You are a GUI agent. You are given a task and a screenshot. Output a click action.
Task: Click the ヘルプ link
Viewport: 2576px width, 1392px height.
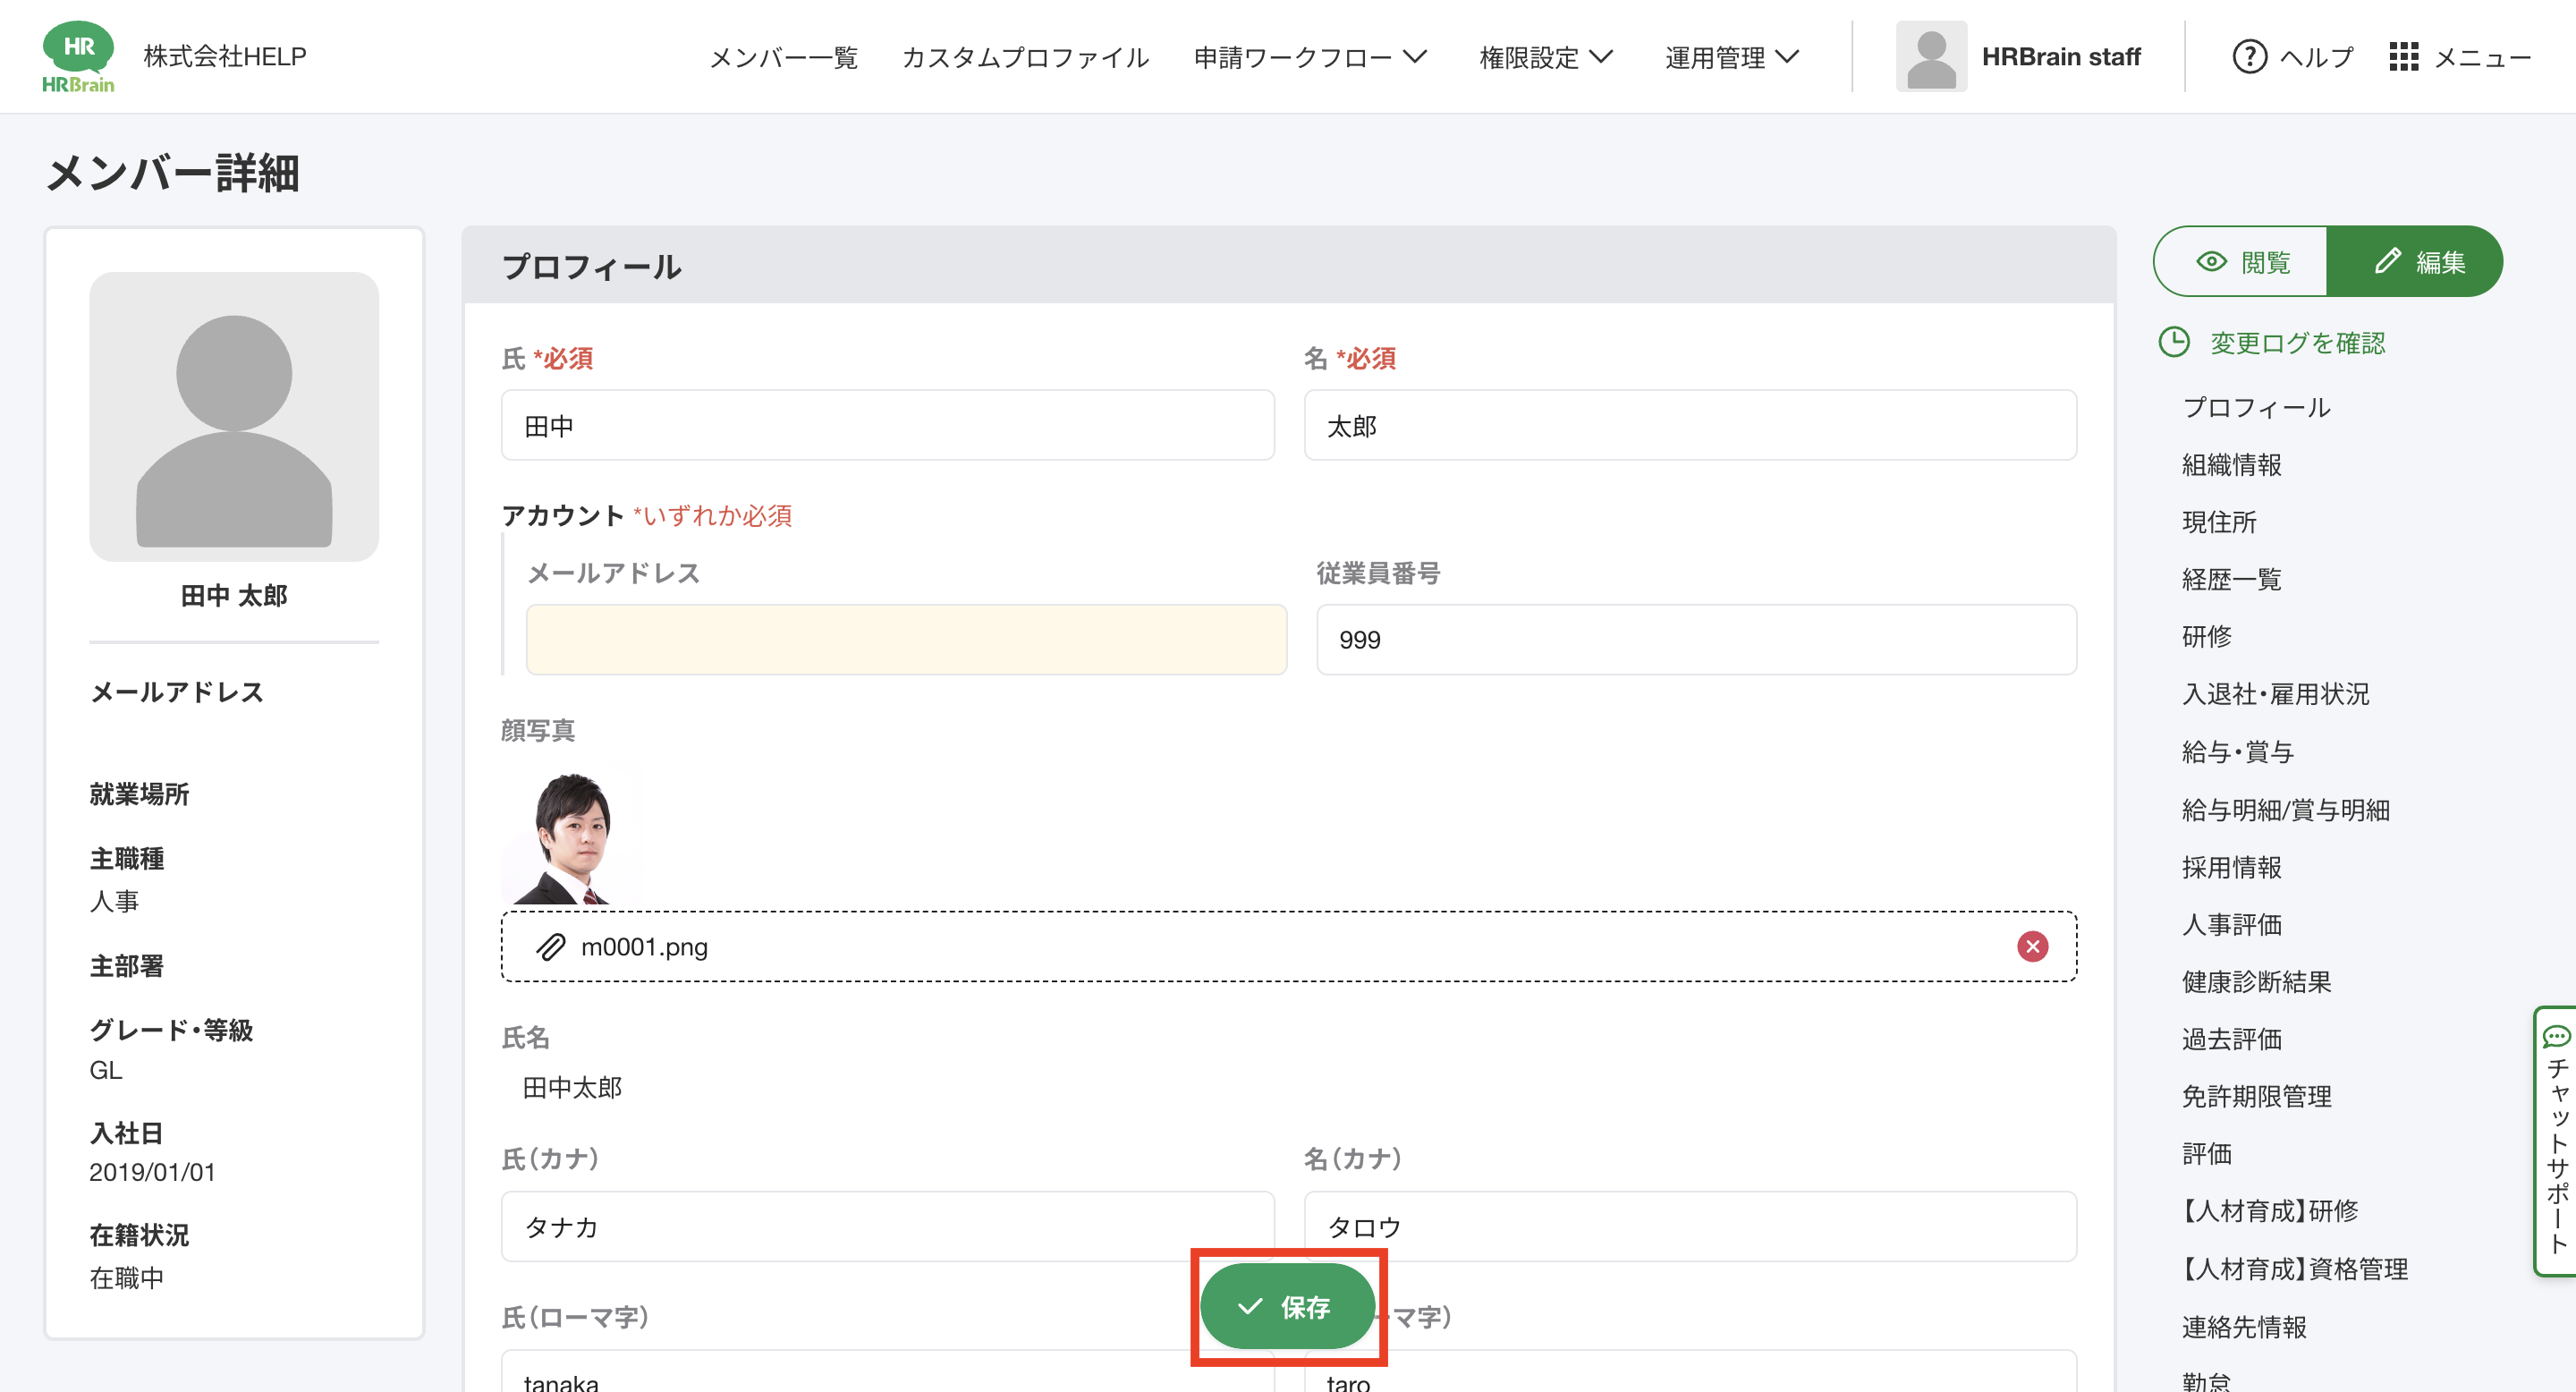[x=2316, y=57]
